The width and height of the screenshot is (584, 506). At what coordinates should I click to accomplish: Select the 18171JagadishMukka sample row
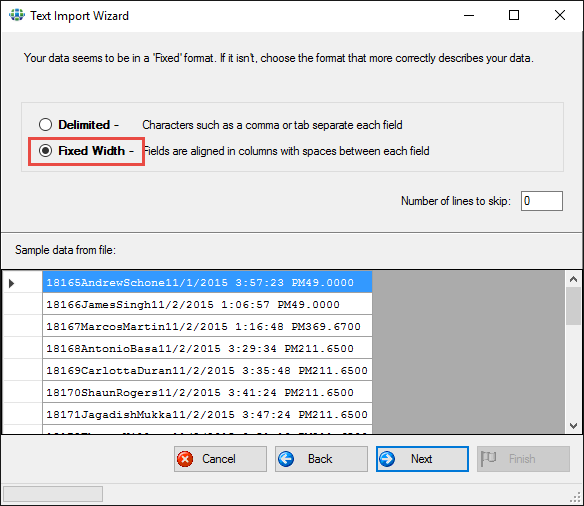pos(207,414)
